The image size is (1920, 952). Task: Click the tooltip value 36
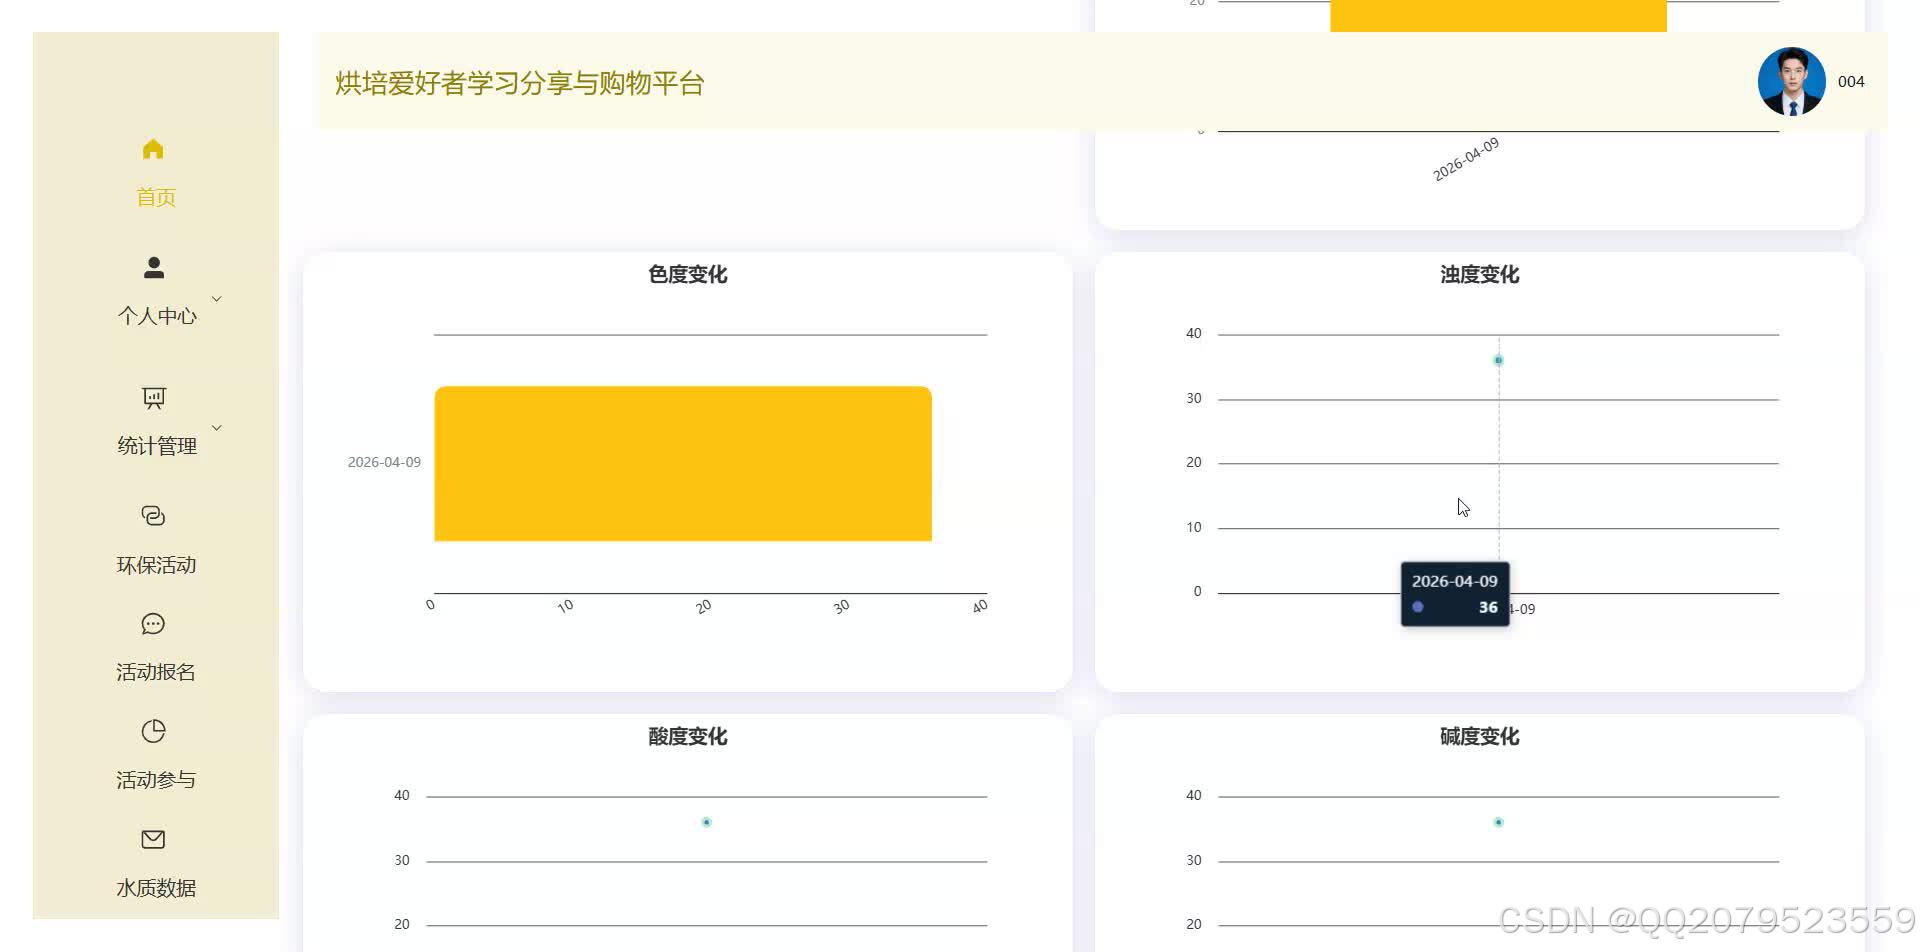coord(1488,607)
